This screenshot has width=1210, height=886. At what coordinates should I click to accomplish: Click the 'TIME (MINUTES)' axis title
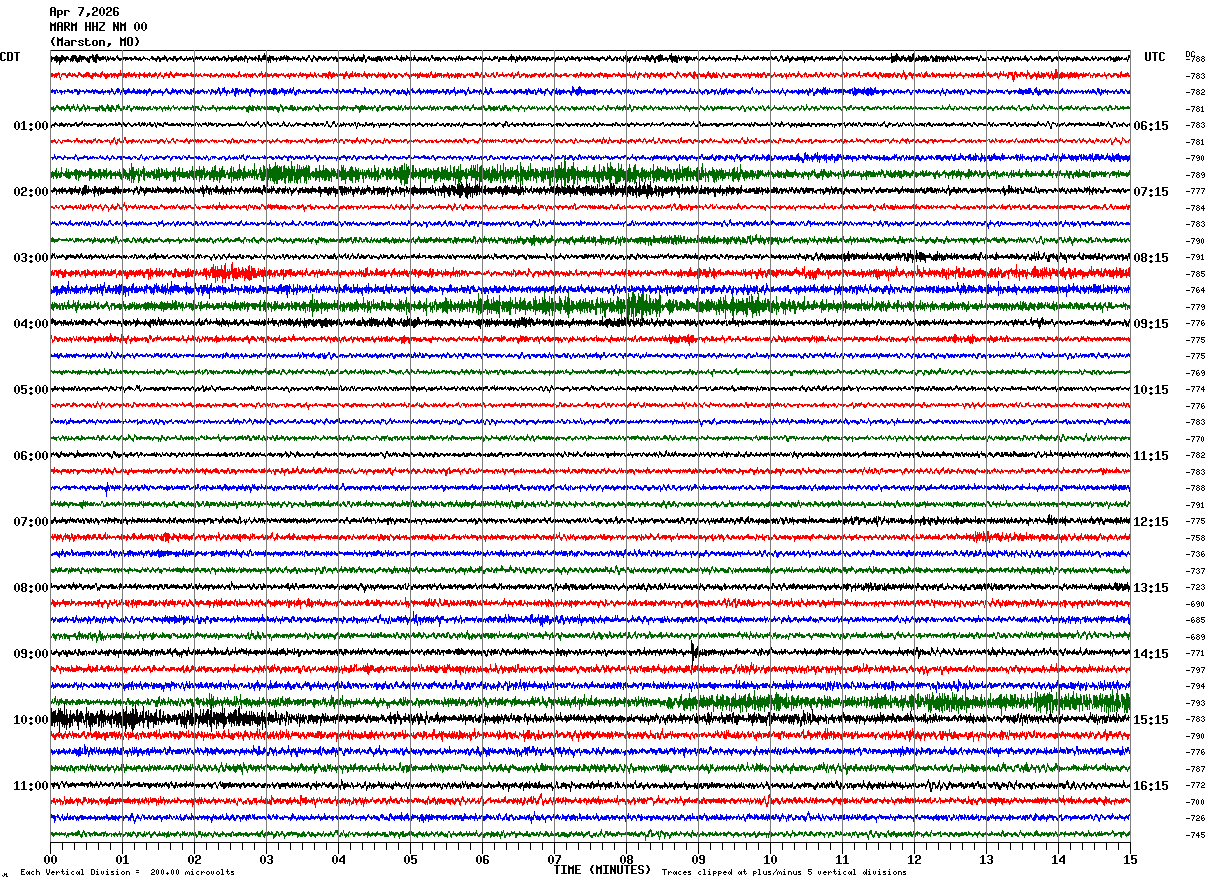point(602,870)
